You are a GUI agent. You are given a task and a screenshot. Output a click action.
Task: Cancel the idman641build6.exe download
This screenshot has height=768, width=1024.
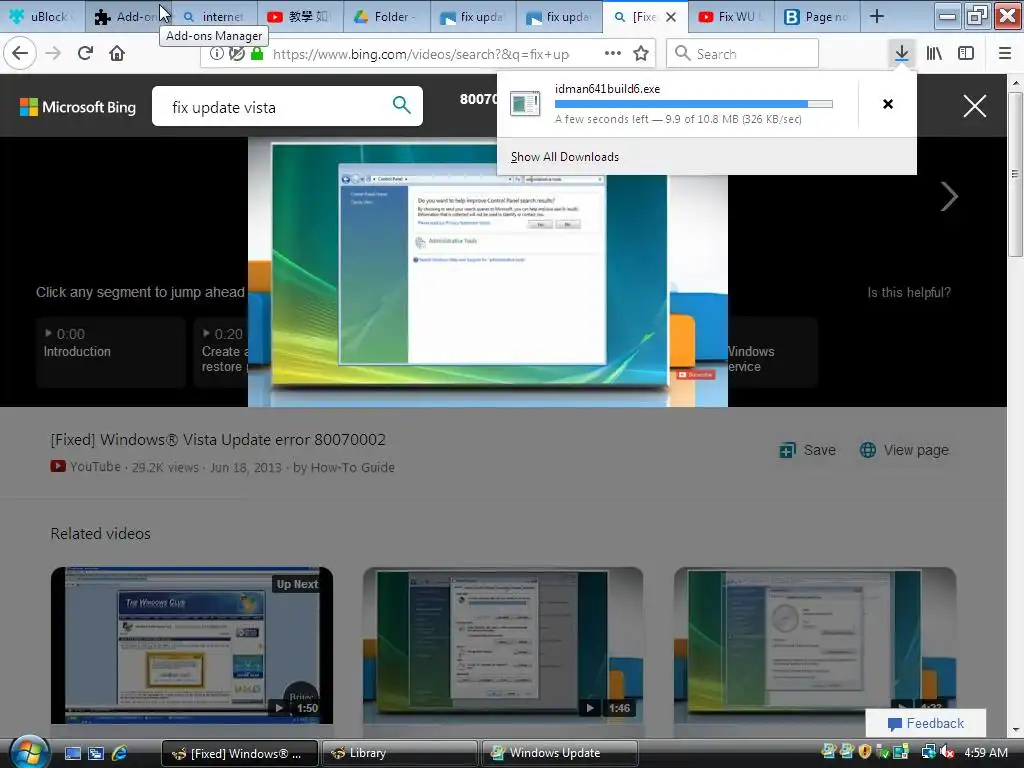pyautogui.click(x=888, y=104)
